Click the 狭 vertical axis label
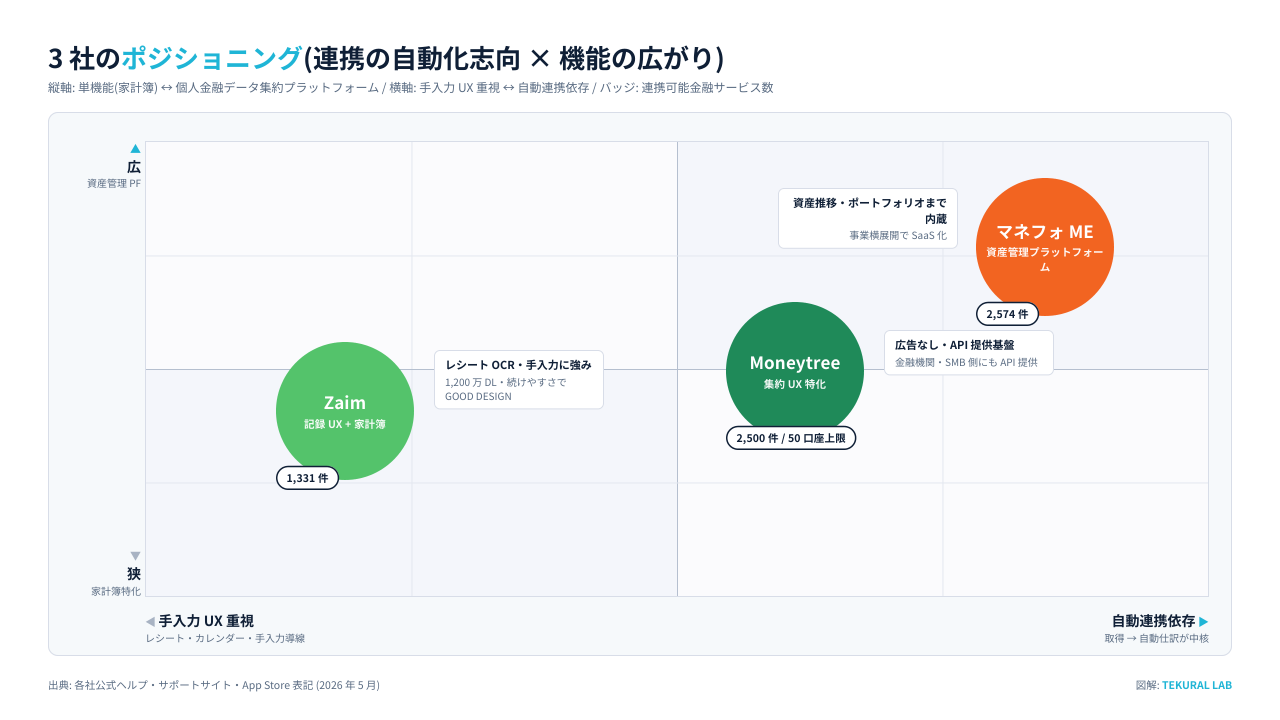 tap(134, 574)
